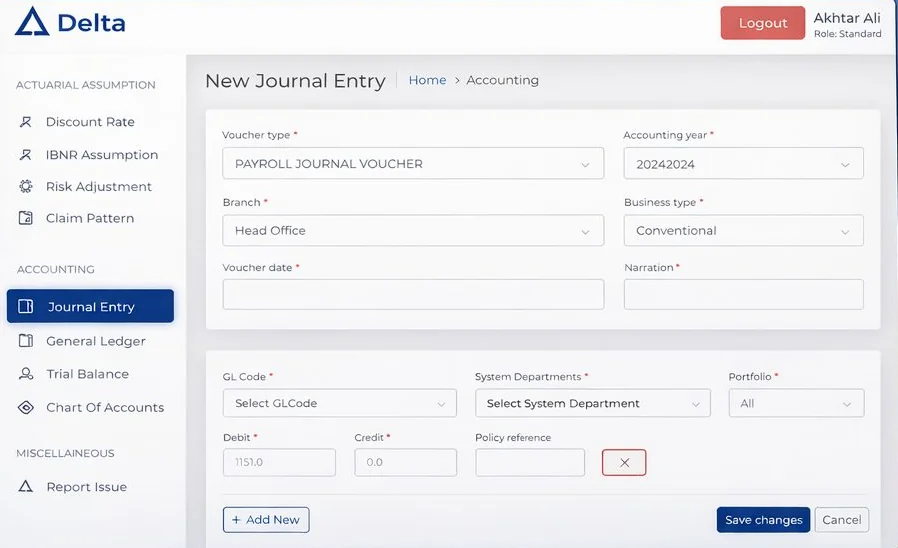Click the Debit amount field

point(279,463)
